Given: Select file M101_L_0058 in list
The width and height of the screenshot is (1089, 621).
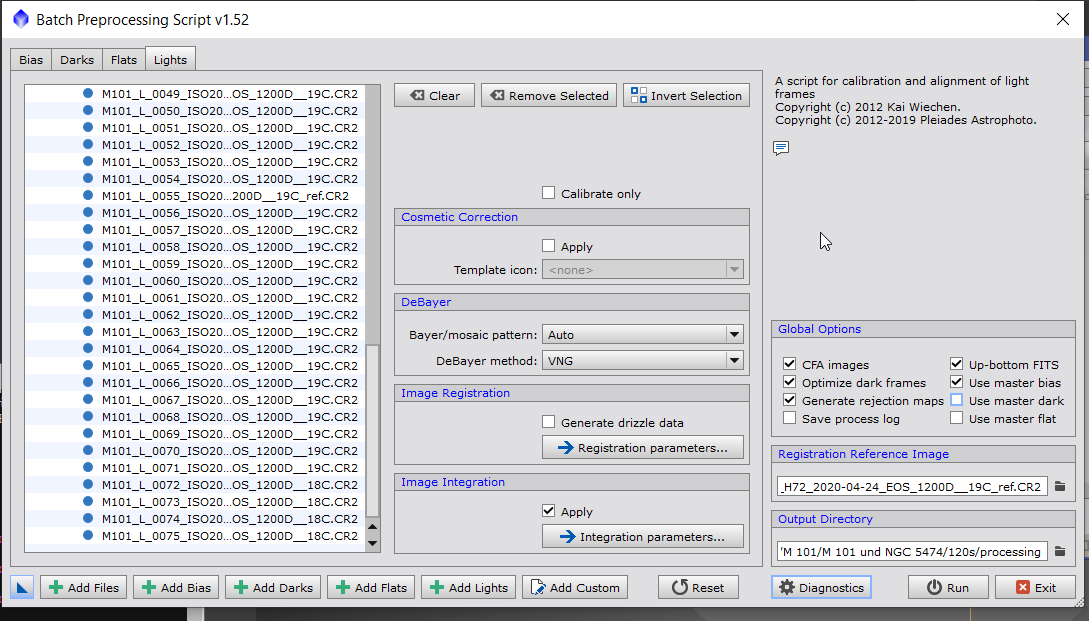Looking at the screenshot, I should point(194,247).
